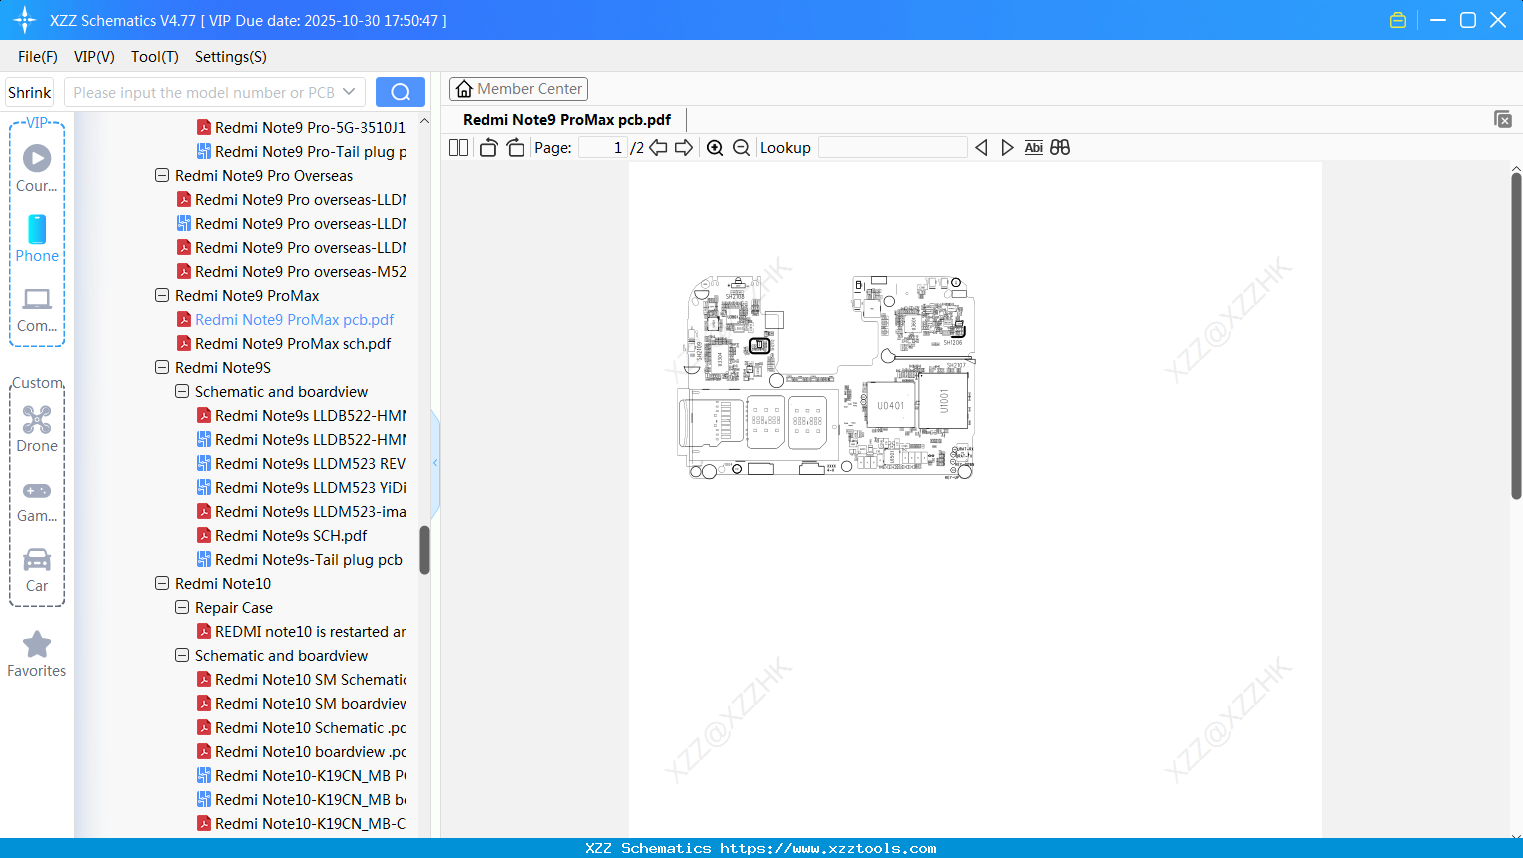Select Redmi Note9 ProMax pcb.pdf in tree
Image resolution: width=1523 pixels, height=858 pixels.
295,319
